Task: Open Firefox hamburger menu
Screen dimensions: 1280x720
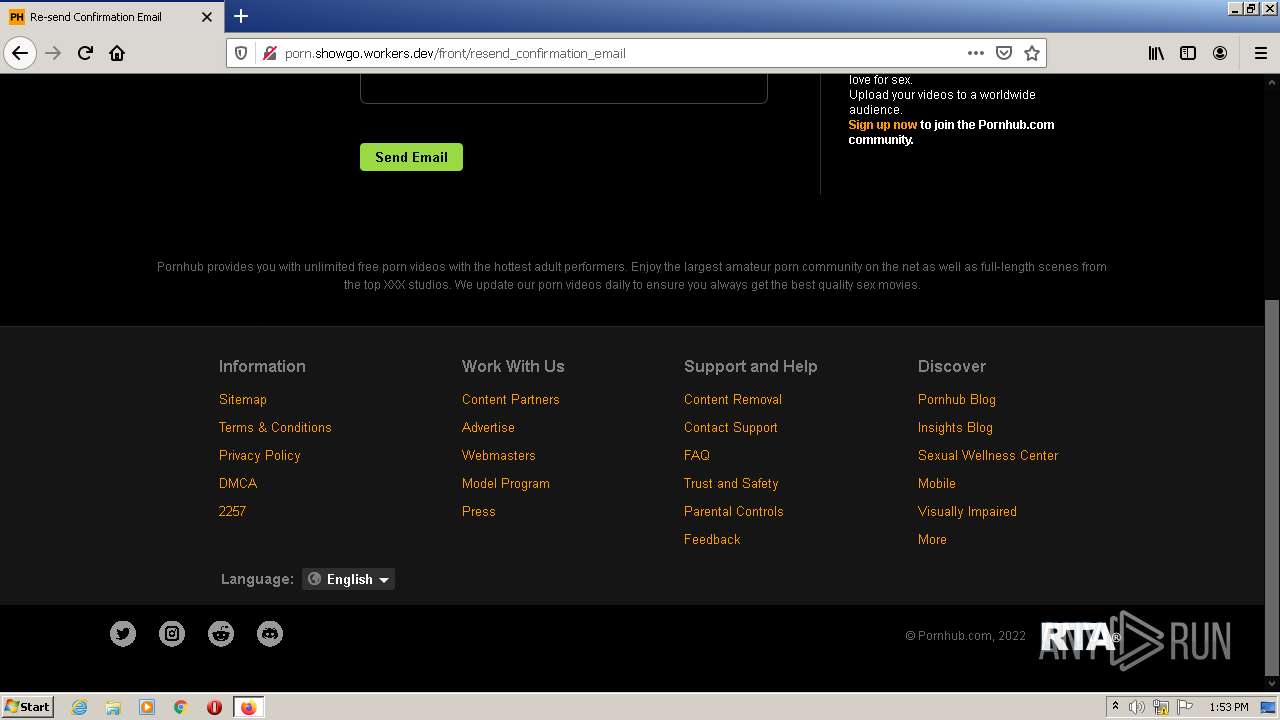Action: coord(1261,53)
